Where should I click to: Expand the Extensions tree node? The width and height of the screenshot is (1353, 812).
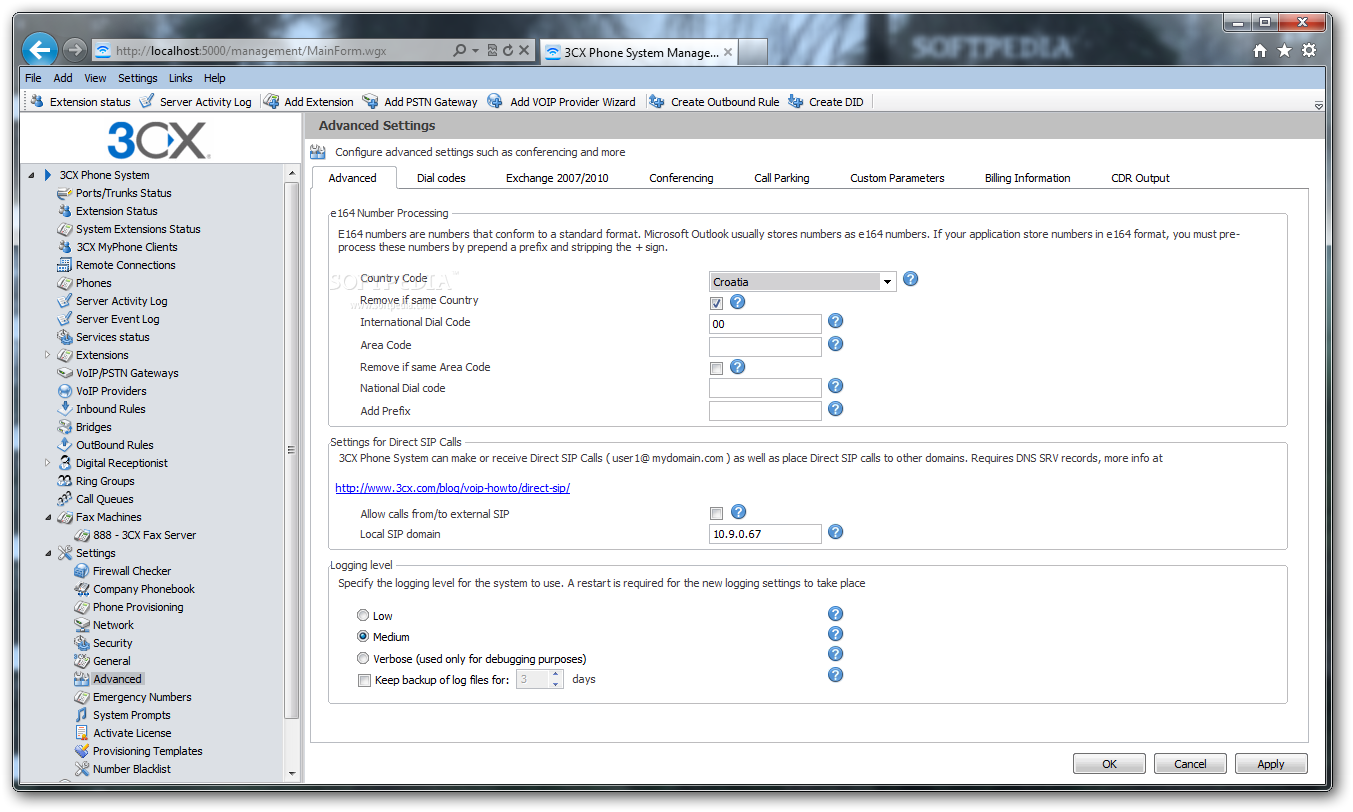click(48, 355)
